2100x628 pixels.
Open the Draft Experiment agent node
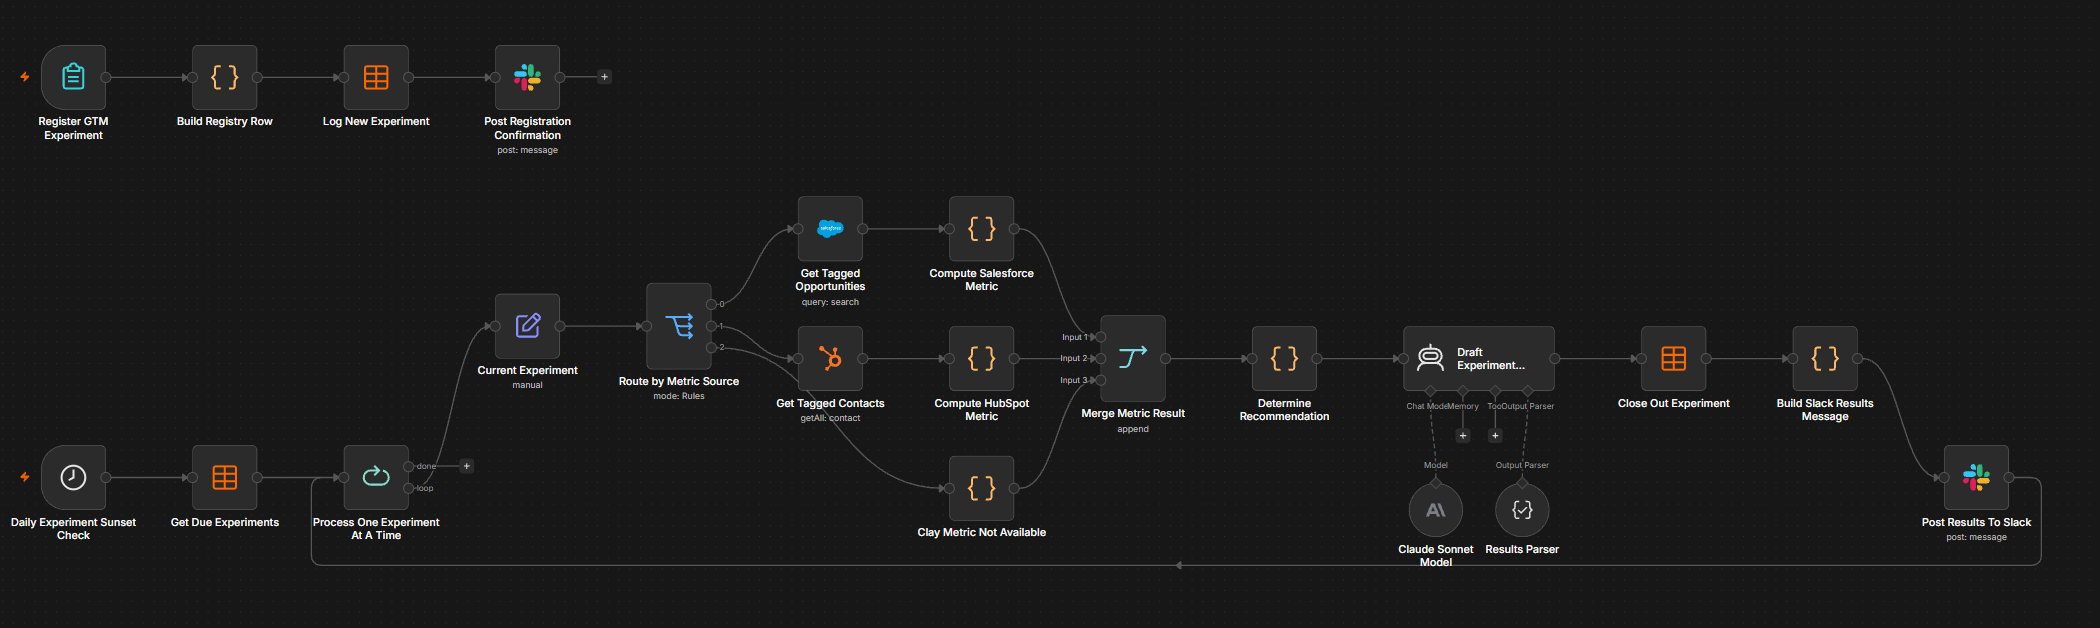point(1479,358)
